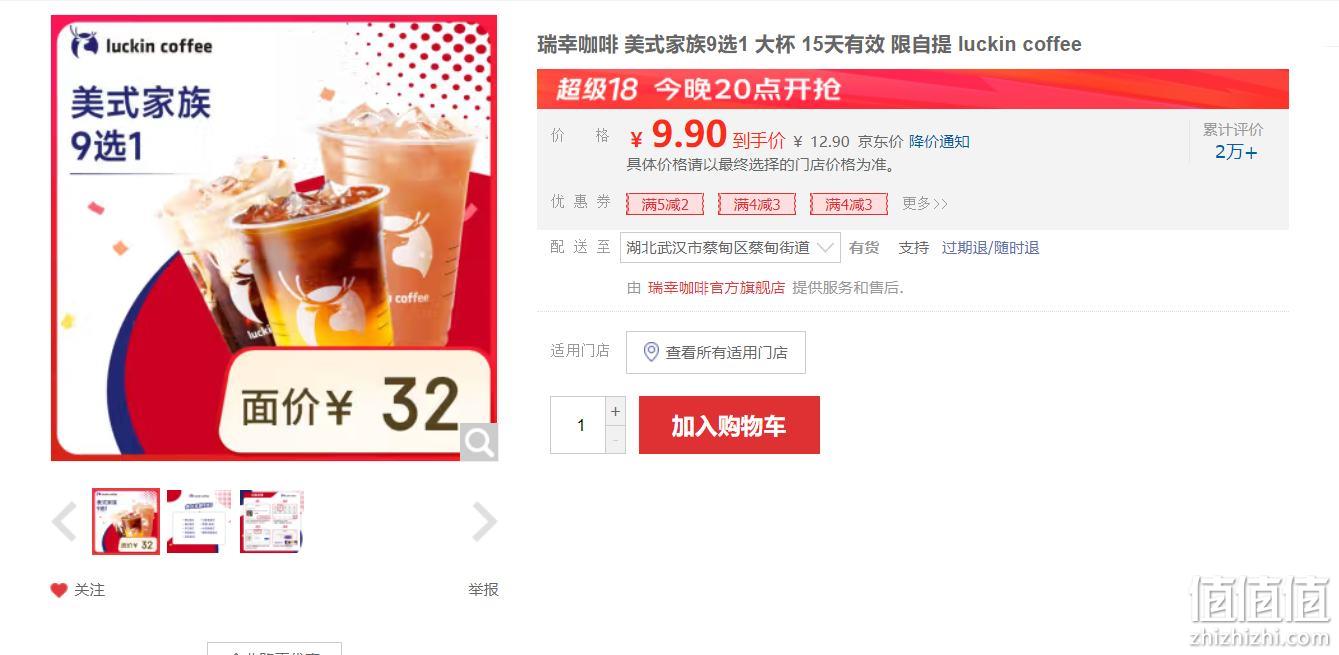Select second product thumbnail image

point(198,521)
